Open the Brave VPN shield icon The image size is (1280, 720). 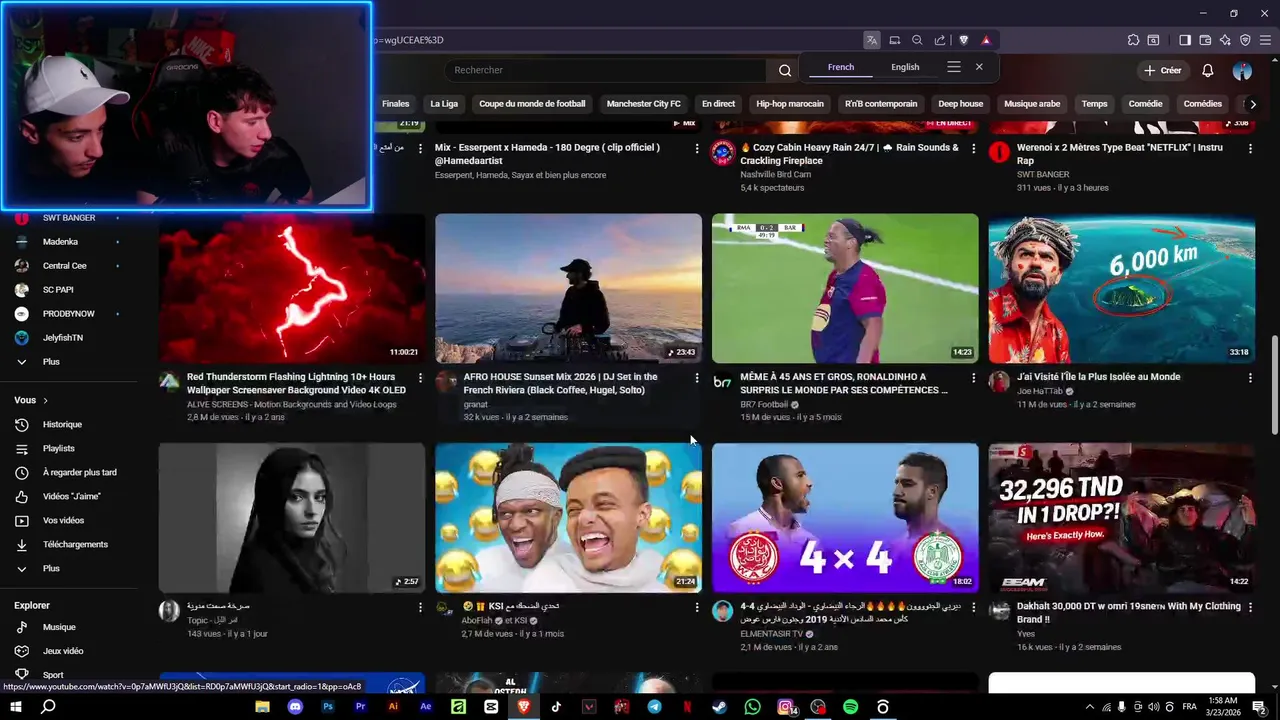[x=1245, y=40]
